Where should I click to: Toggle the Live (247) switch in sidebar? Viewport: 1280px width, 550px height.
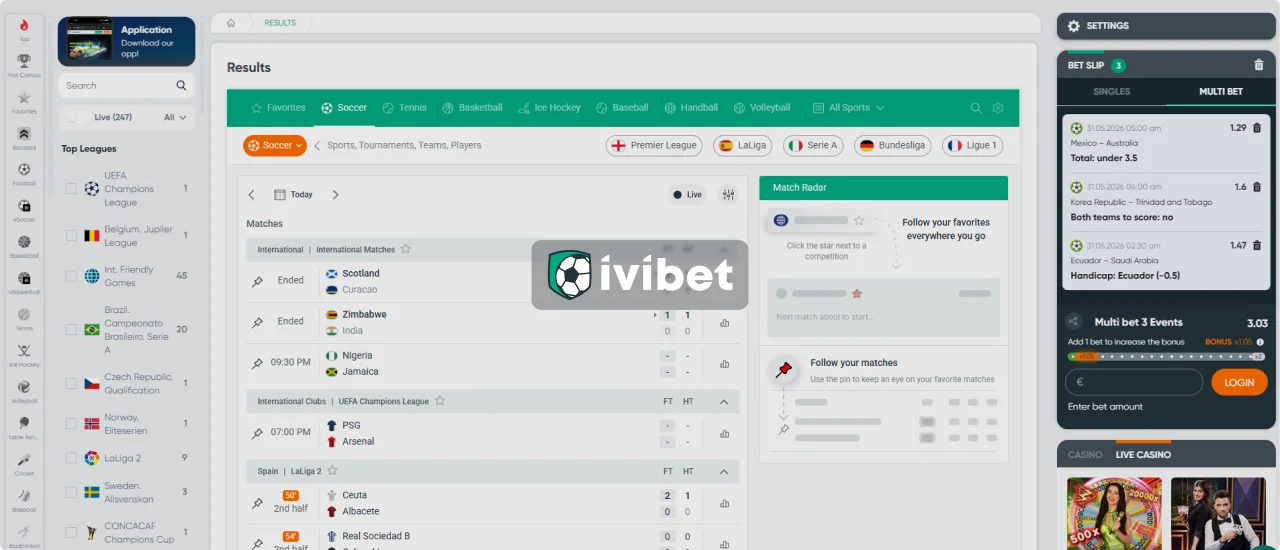click(x=75, y=117)
